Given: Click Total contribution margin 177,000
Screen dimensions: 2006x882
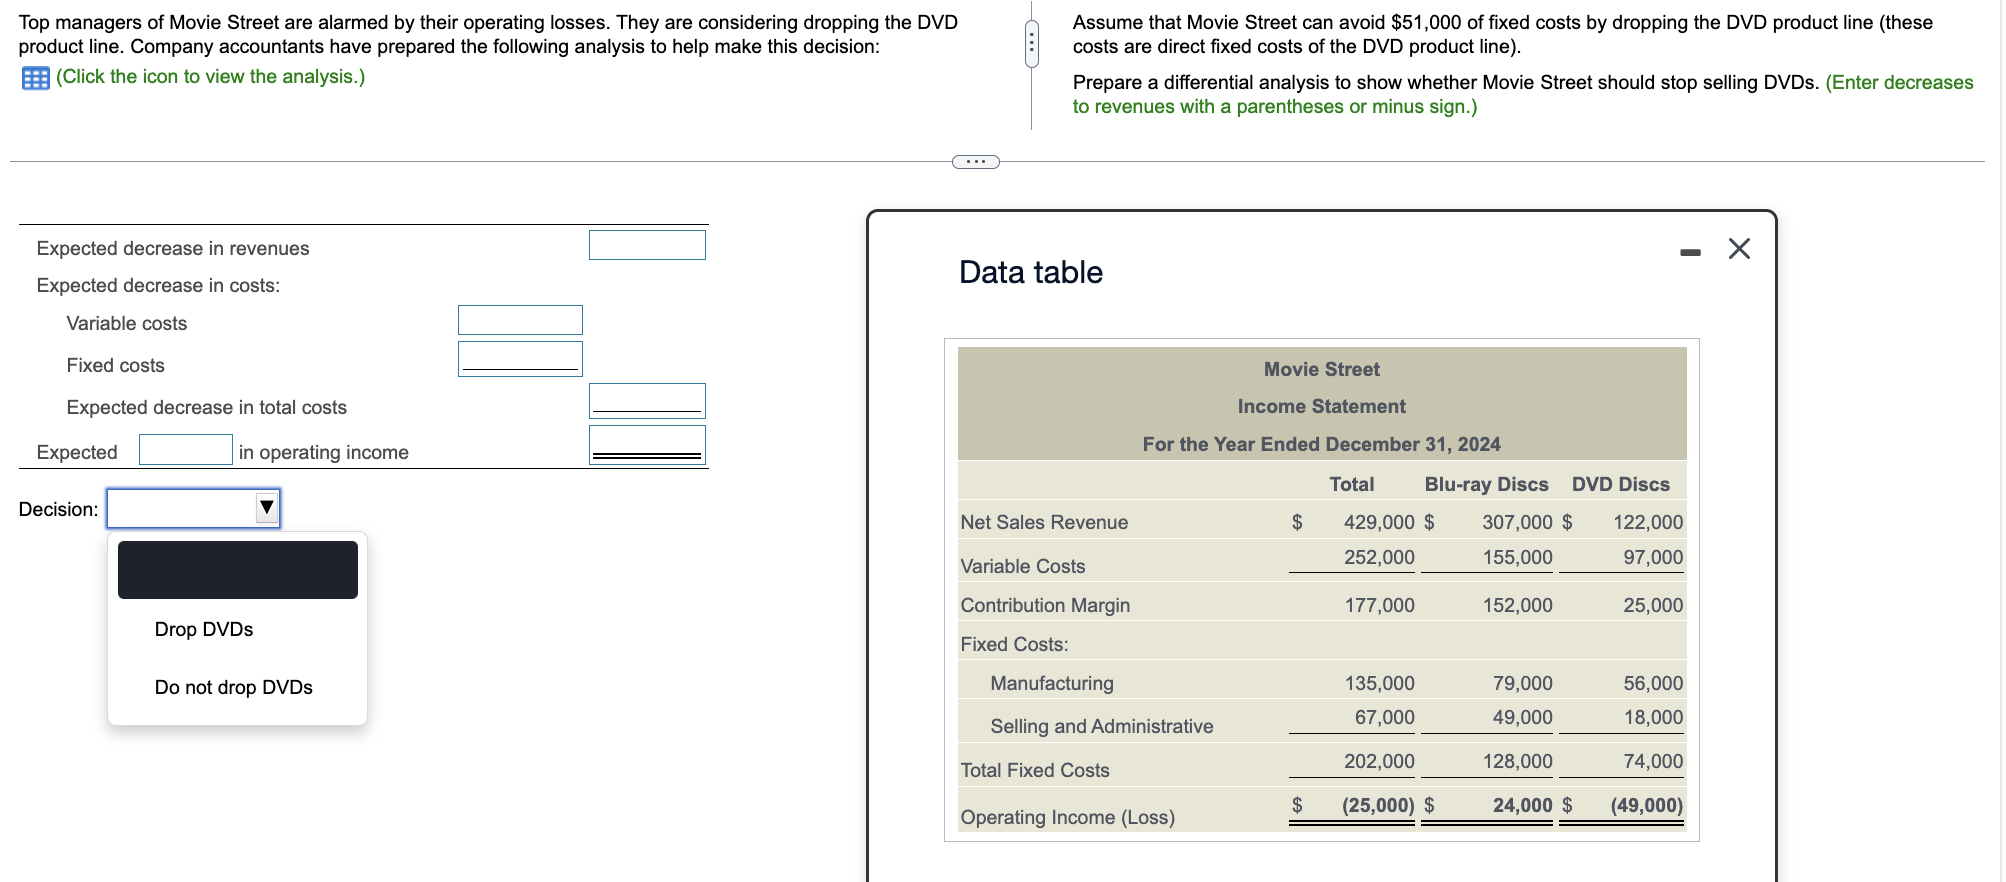Looking at the screenshot, I should [1379, 605].
